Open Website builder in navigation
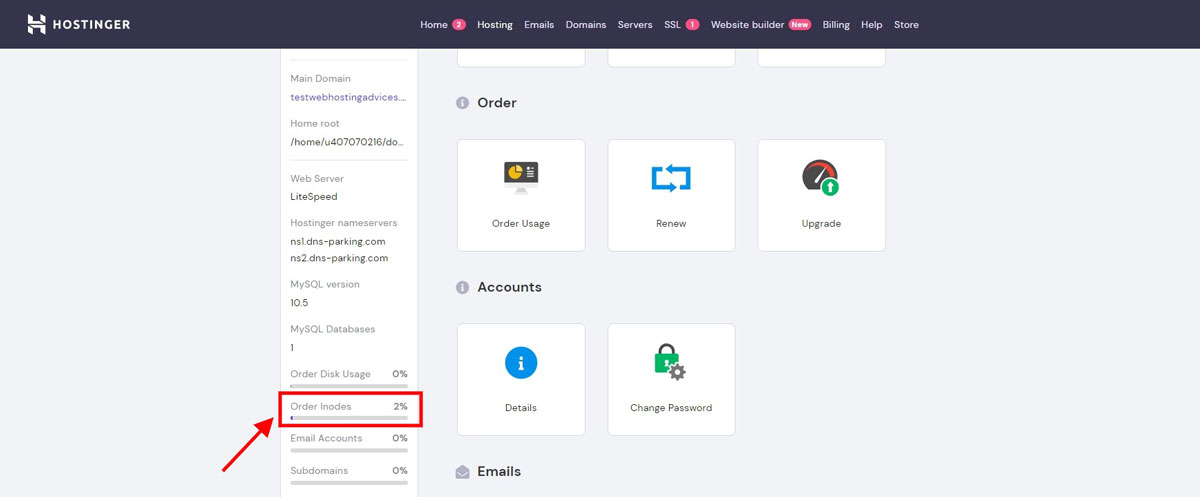The height and width of the screenshot is (497, 1200). 747,24
